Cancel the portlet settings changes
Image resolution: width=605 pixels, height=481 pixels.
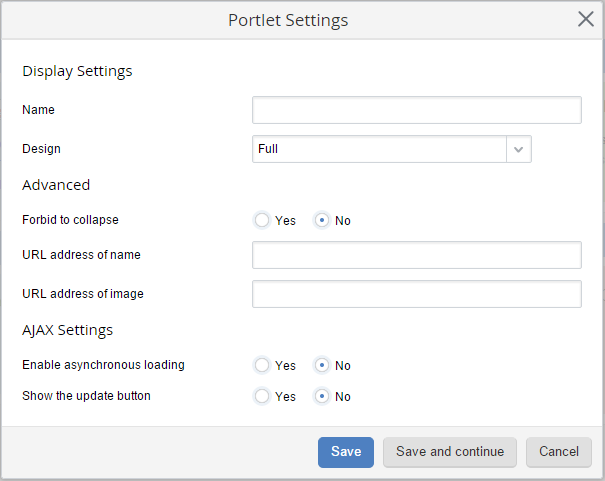click(x=559, y=452)
